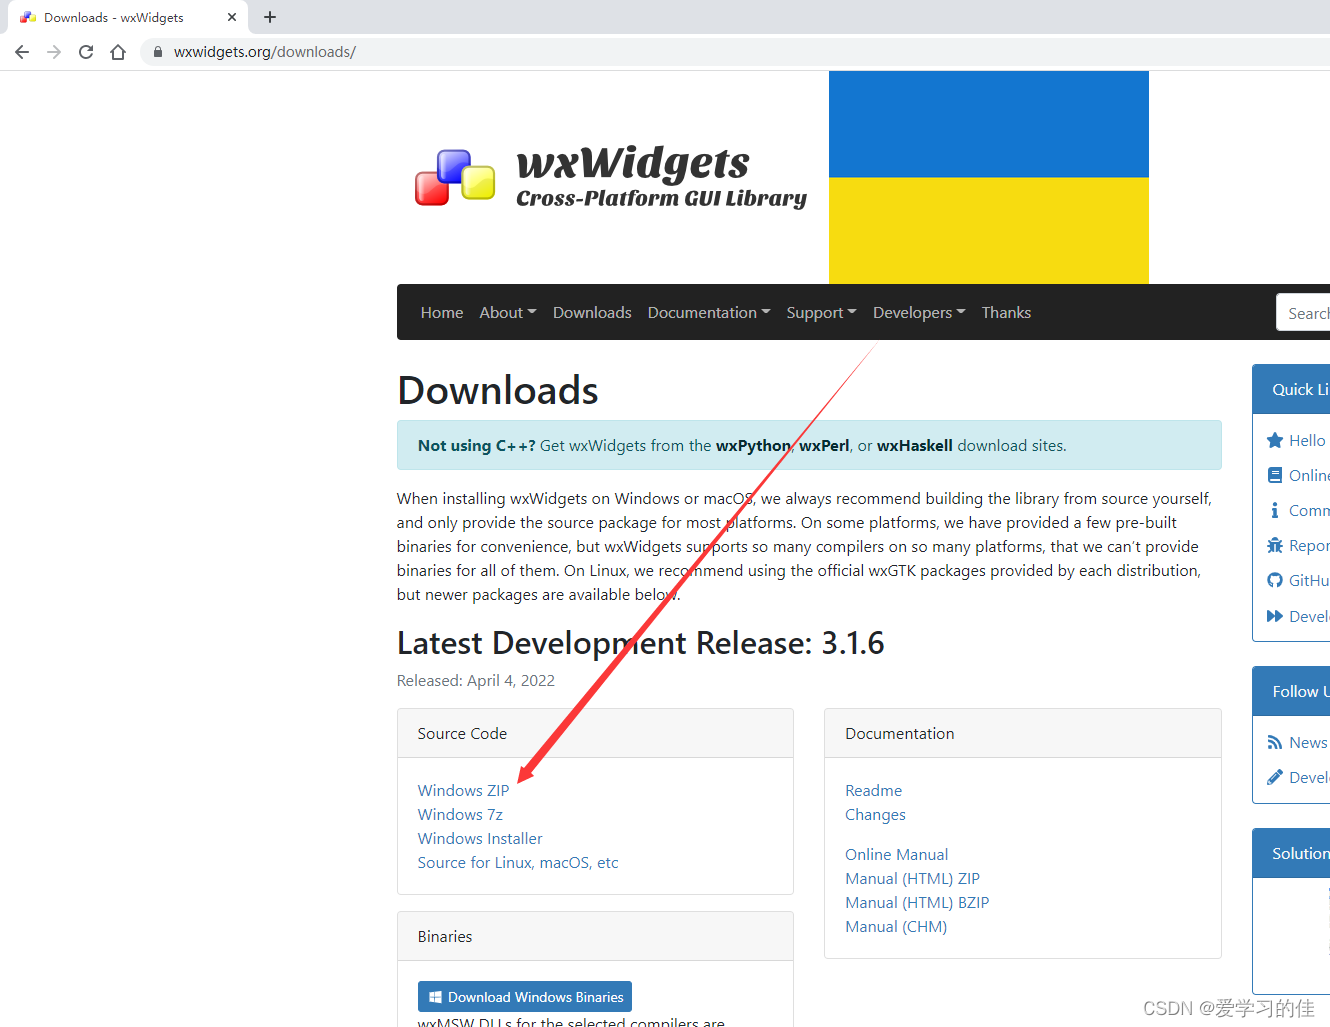Click the bug icon beside Repor
1330x1027 pixels.
click(x=1275, y=545)
